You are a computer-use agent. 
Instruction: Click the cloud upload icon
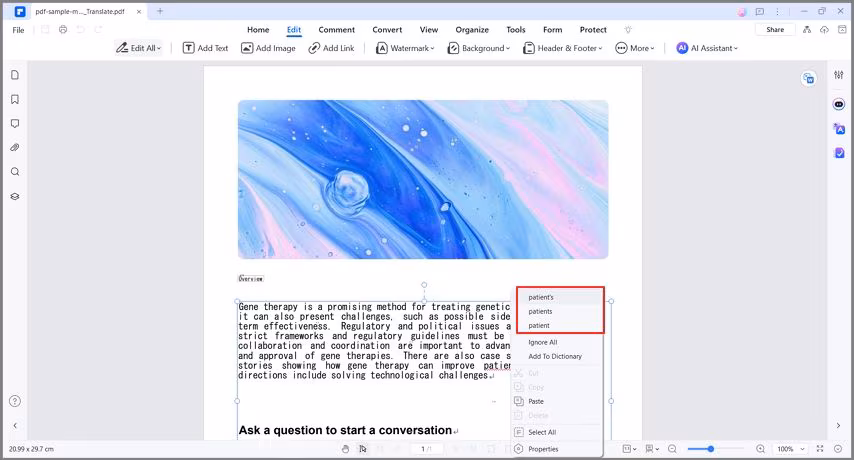pyautogui.click(x=825, y=30)
